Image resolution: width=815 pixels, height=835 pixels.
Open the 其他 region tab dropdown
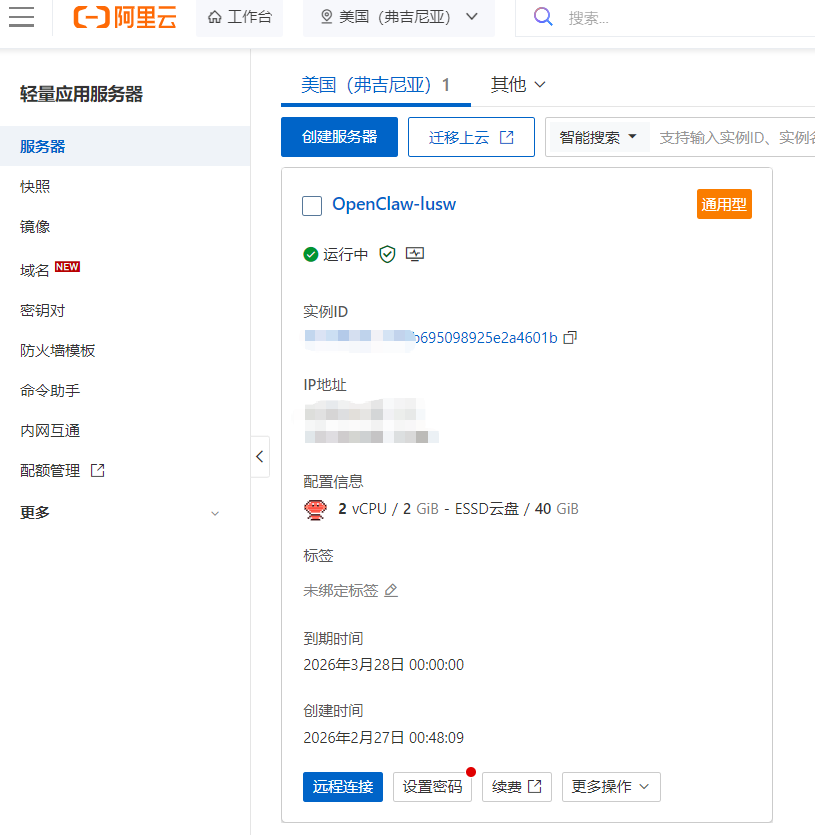pos(517,85)
